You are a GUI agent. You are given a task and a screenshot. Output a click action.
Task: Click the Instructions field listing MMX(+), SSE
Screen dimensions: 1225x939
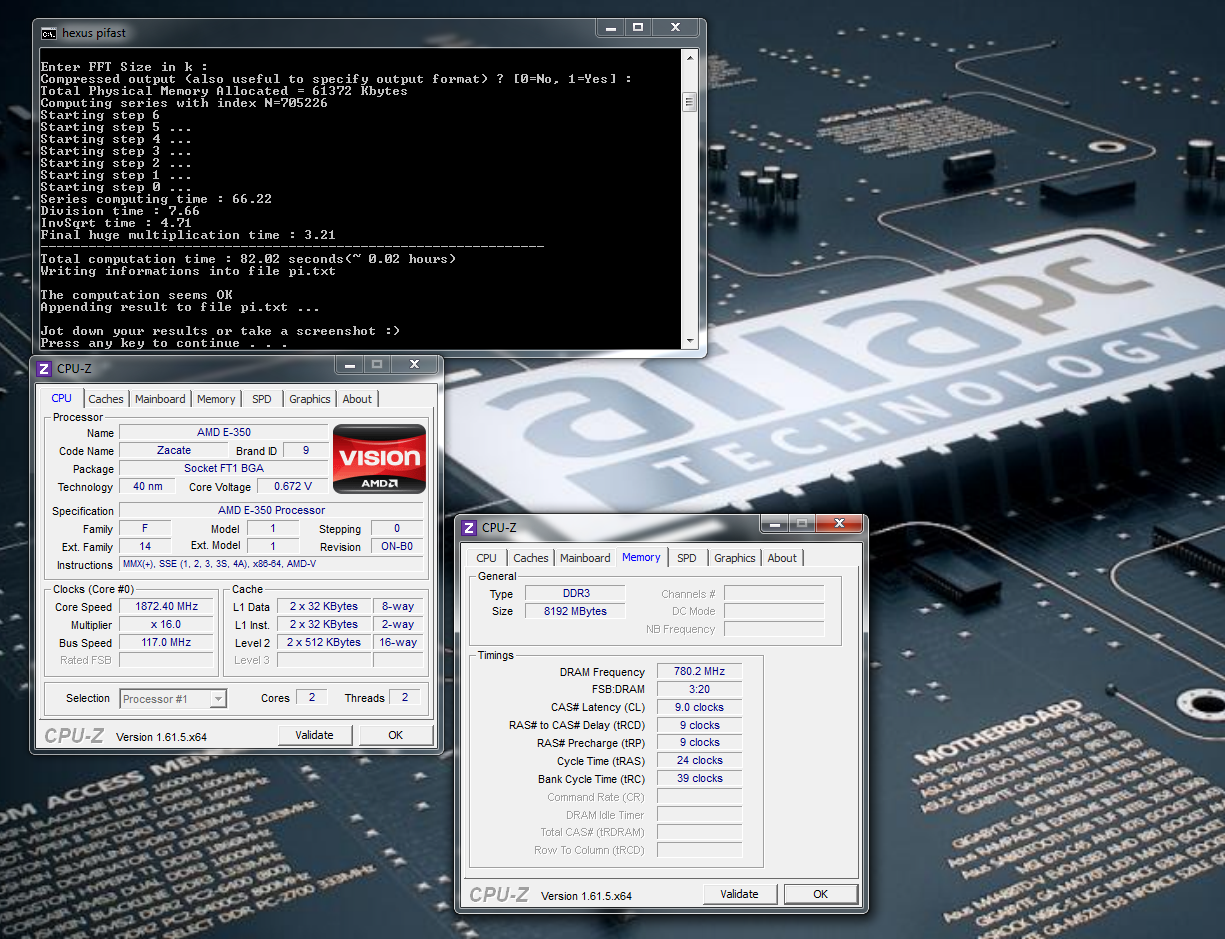[x=271, y=564]
